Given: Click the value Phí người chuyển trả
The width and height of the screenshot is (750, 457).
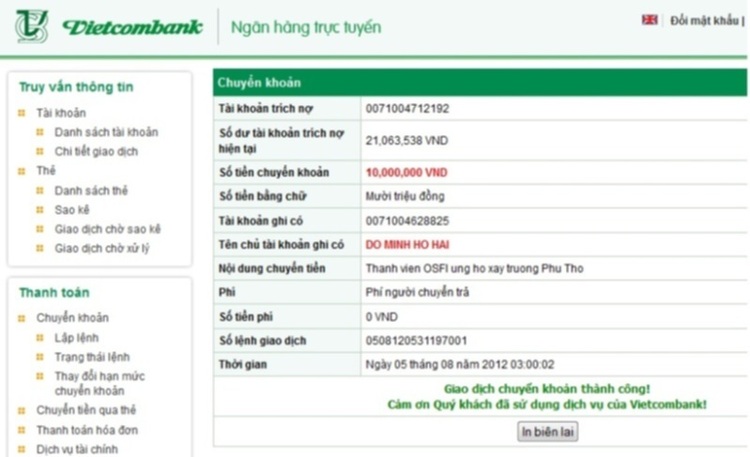Looking at the screenshot, I should (417, 292).
